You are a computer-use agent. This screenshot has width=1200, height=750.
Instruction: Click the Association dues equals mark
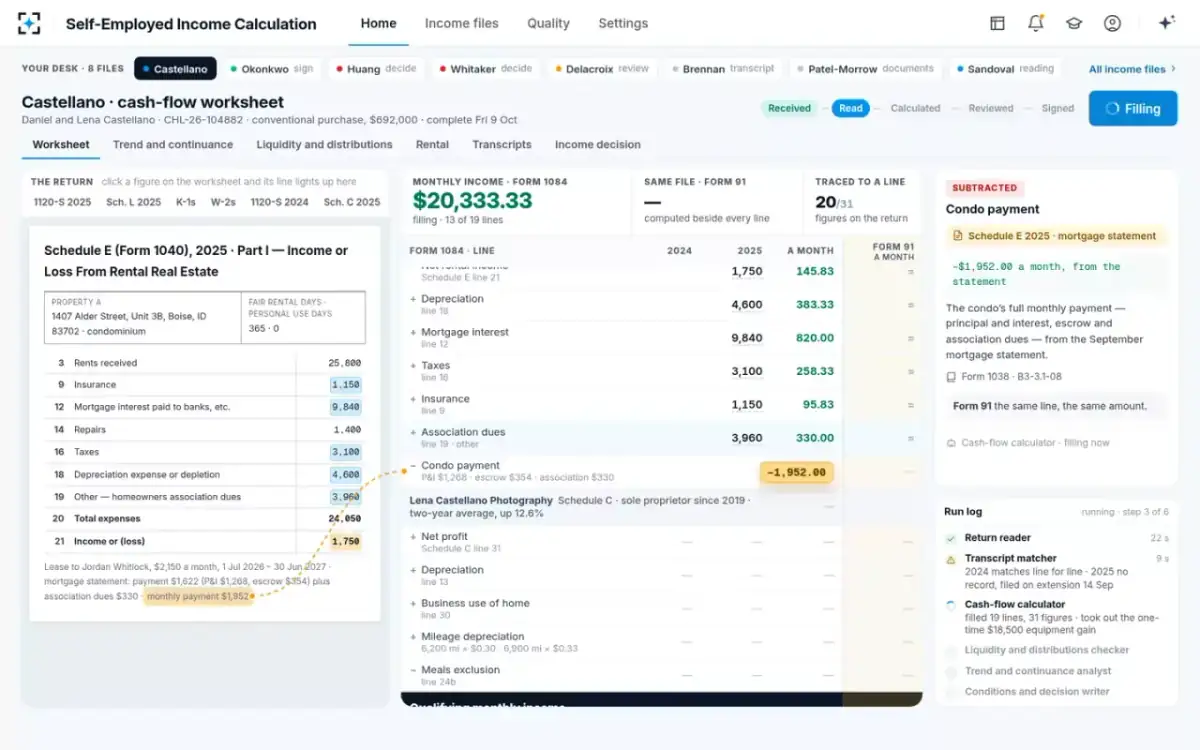(x=910, y=438)
